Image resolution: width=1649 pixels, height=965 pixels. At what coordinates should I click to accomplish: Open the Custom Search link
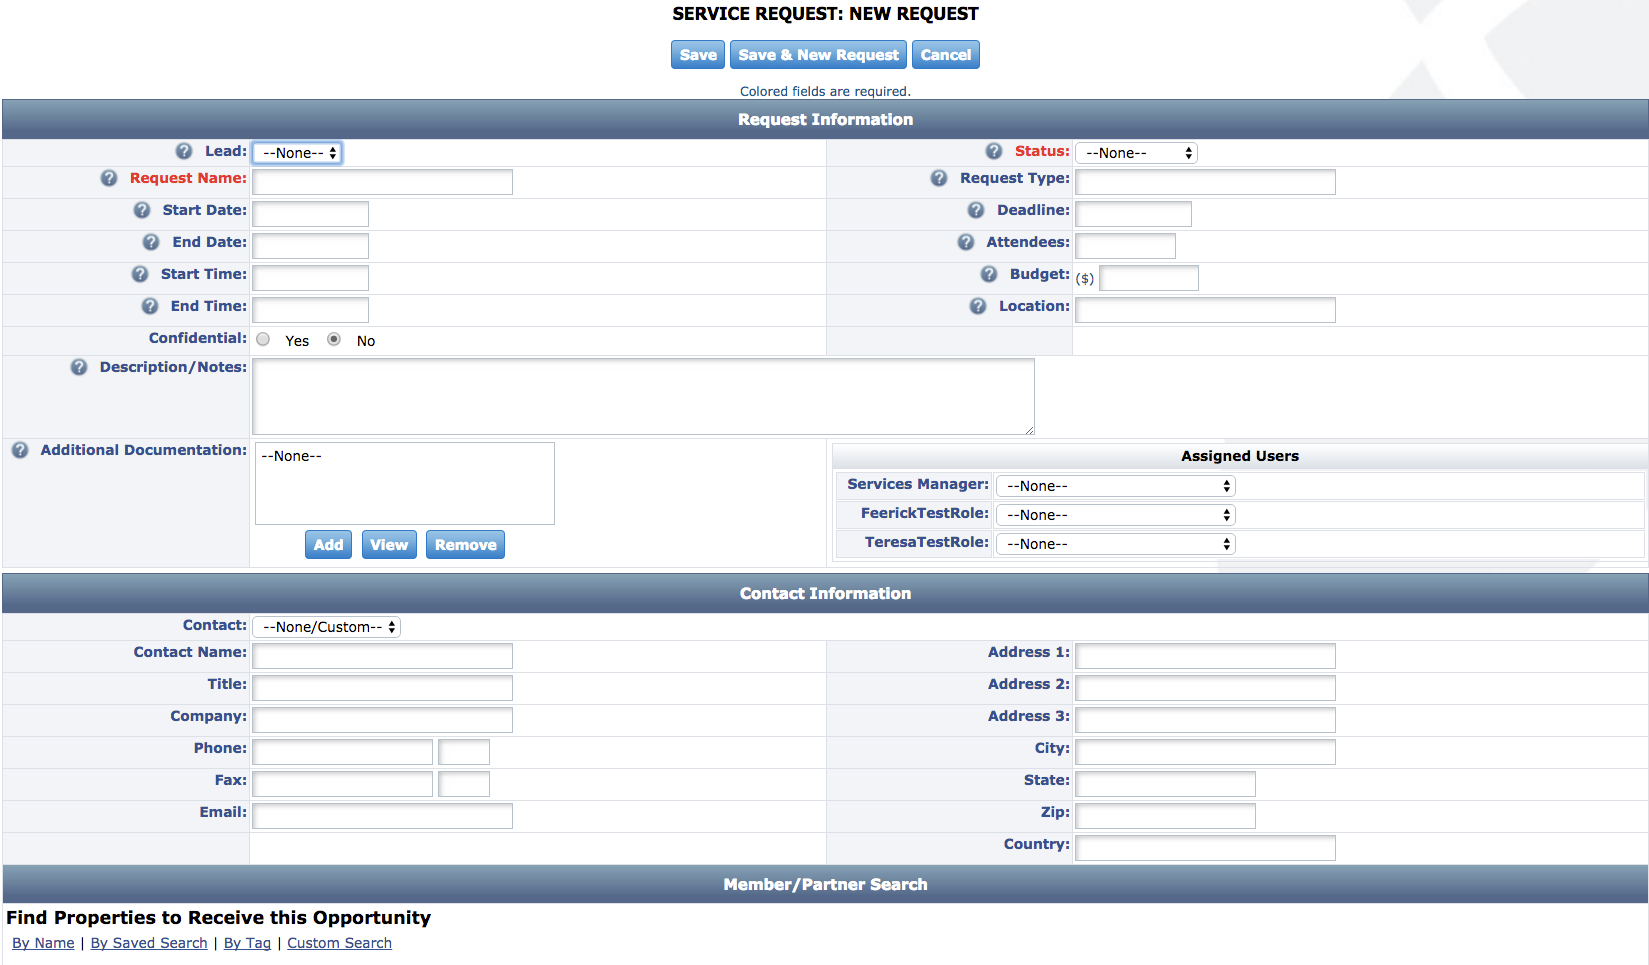(x=339, y=943)
